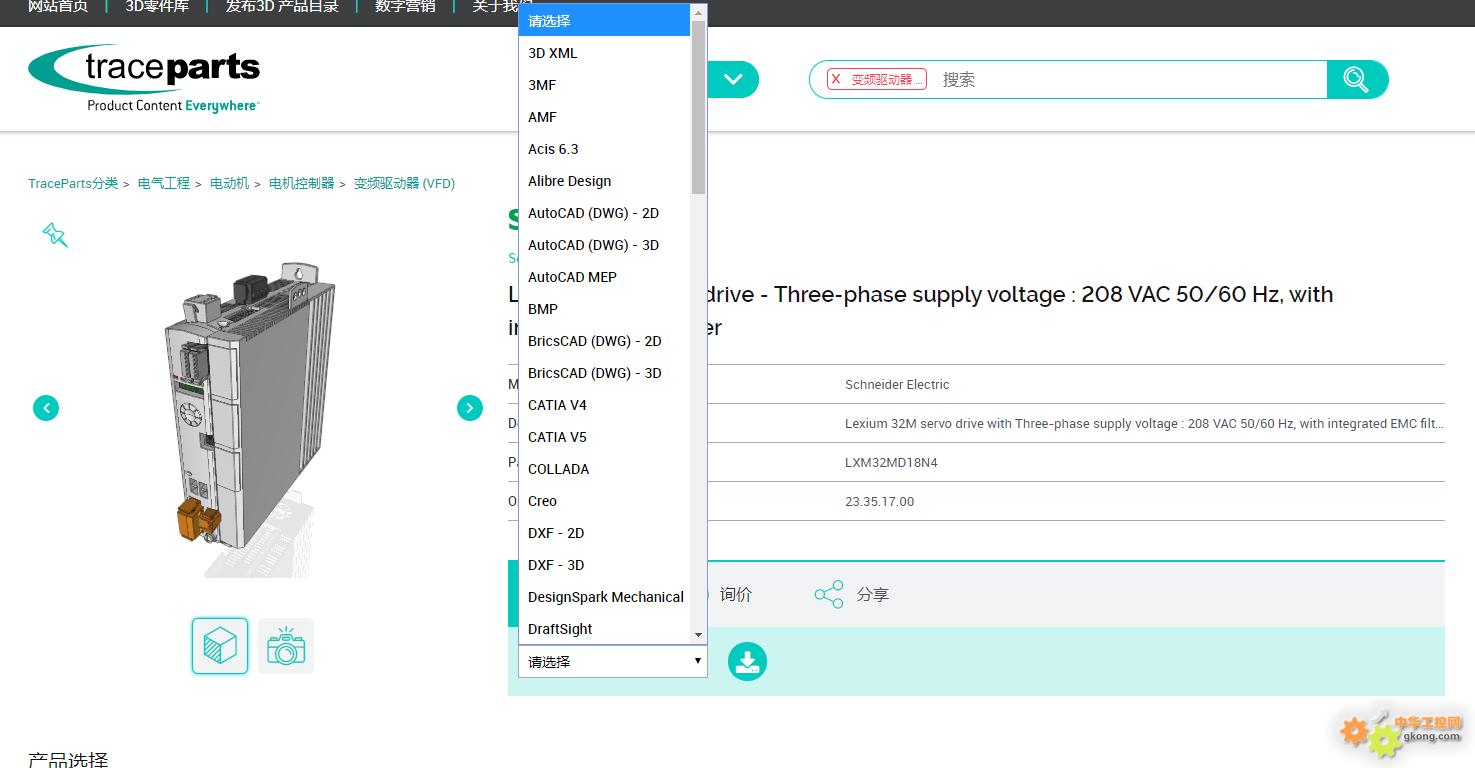Click 电机控制器 breadcrumb
Image resolution: width=1475 pixels, height=768 pixels.
coord(301,183)
